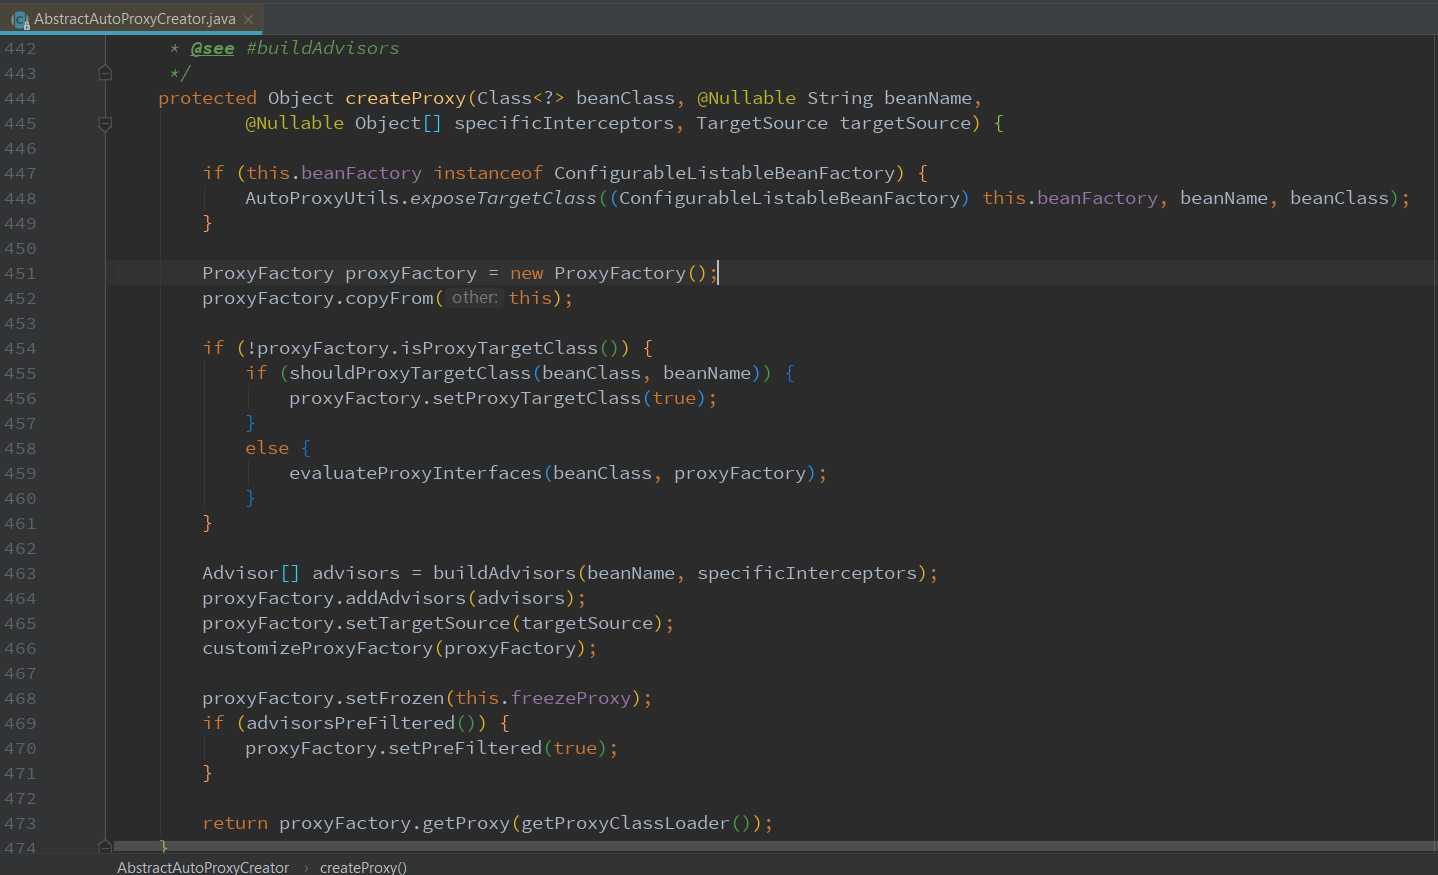The width and height of the screenshot is (1438, 875).
Task: Click the return keyword on line 473
Action: (x=235, y=823)
